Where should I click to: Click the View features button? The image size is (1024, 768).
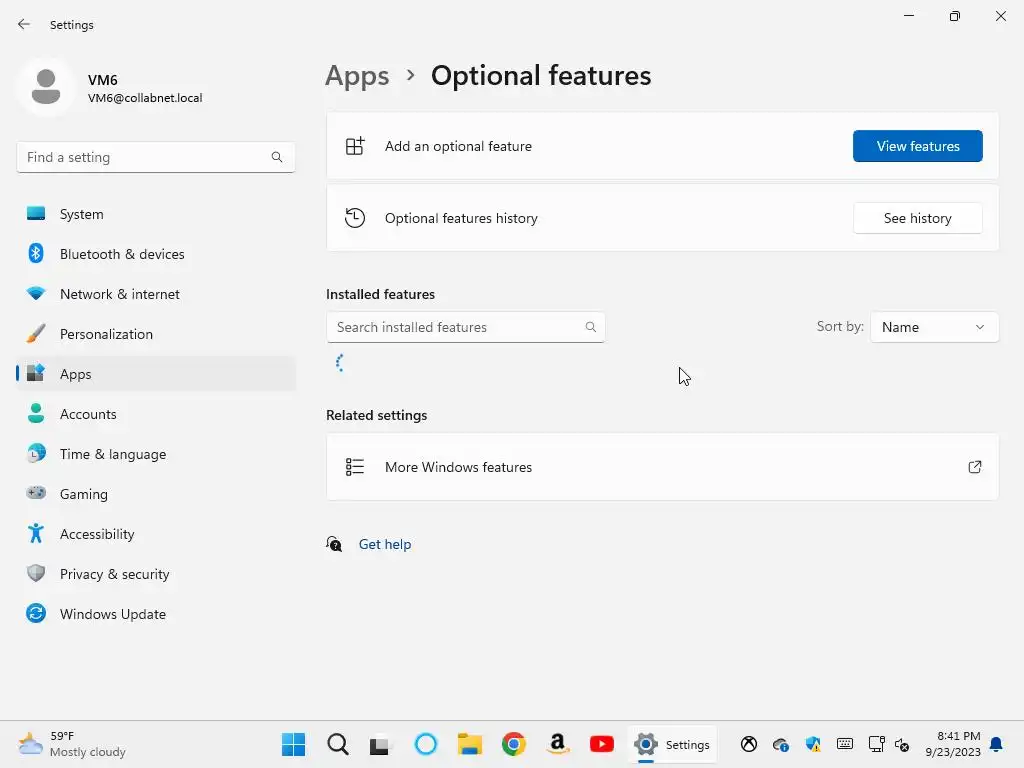(917, 146)
